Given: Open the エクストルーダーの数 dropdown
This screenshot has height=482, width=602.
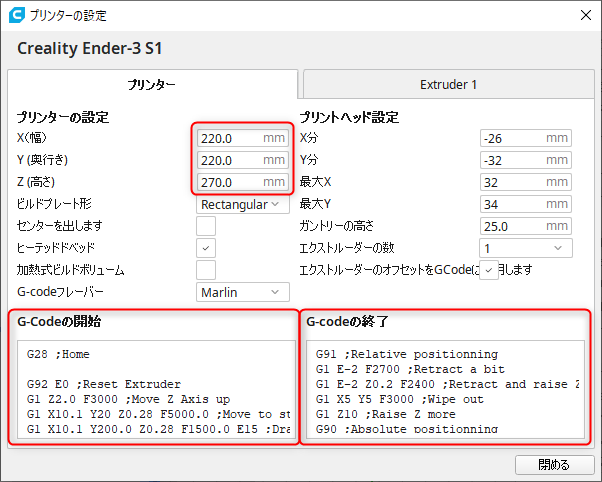Looking at the screenshot, I should tap(526, 248).
